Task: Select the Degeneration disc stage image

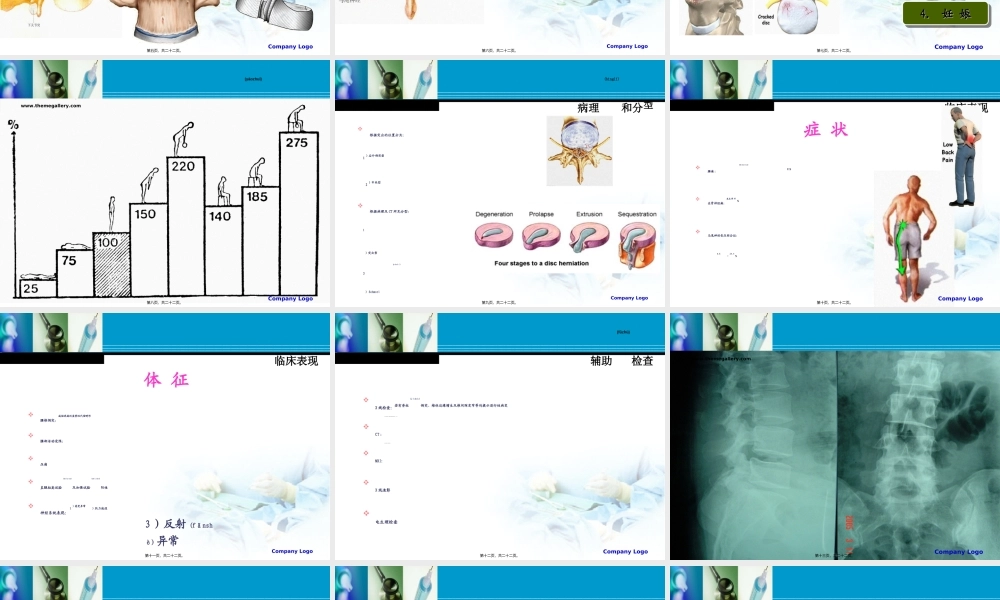Action: click(494, 236)
